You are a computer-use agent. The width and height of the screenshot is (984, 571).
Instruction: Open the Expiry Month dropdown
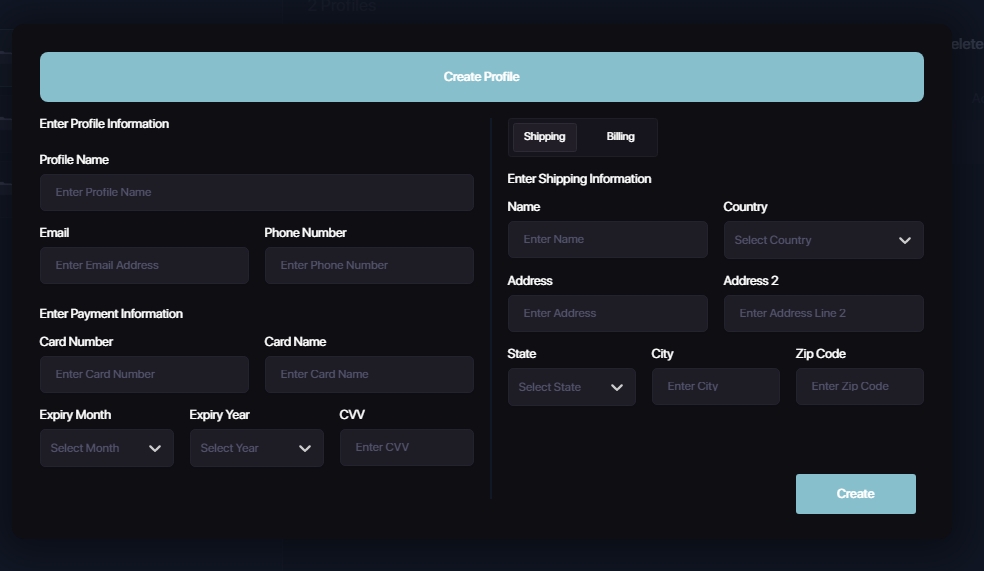[x=106, y=448]
